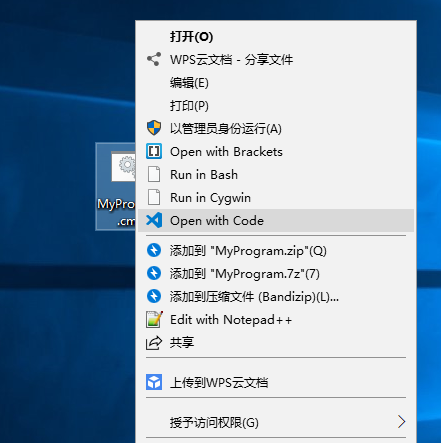The image size is (441, 443).
Task: Choose Open with Code
Action: 276,220
